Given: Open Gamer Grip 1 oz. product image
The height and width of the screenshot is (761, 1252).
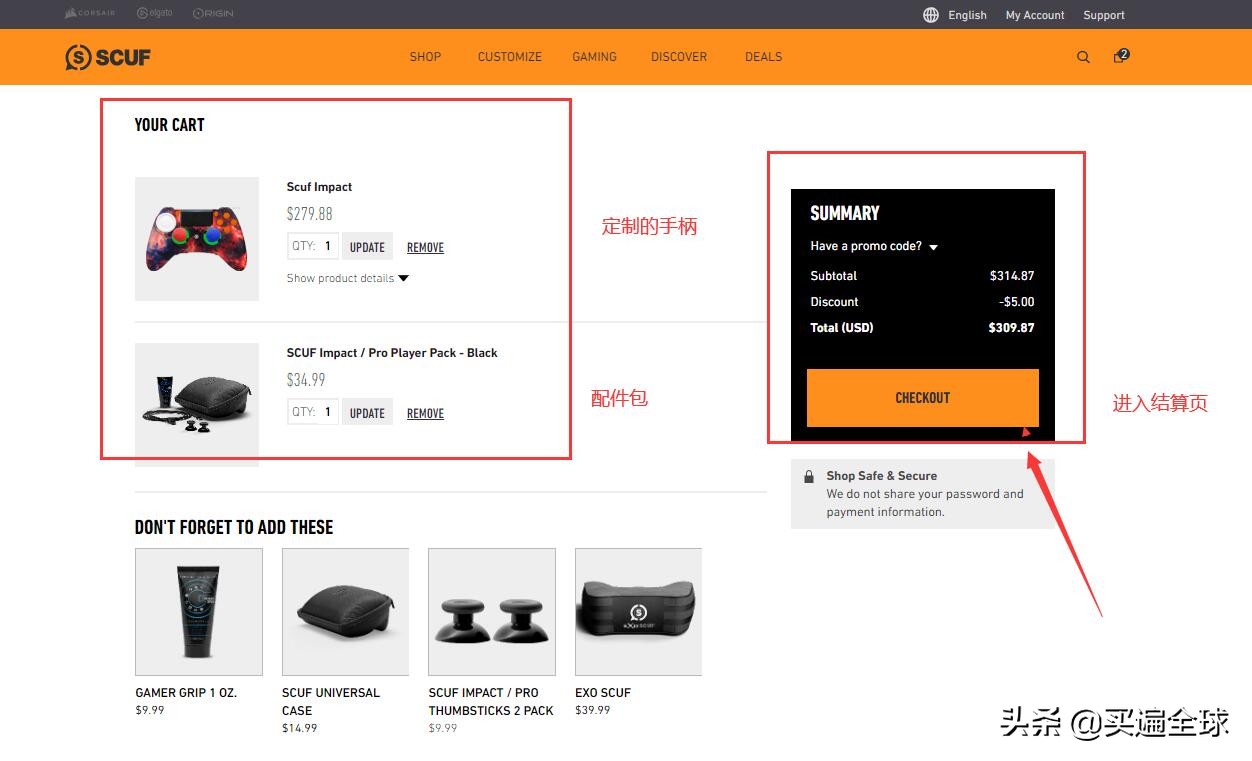Looking at the screenshot, I should pos(199,612).
